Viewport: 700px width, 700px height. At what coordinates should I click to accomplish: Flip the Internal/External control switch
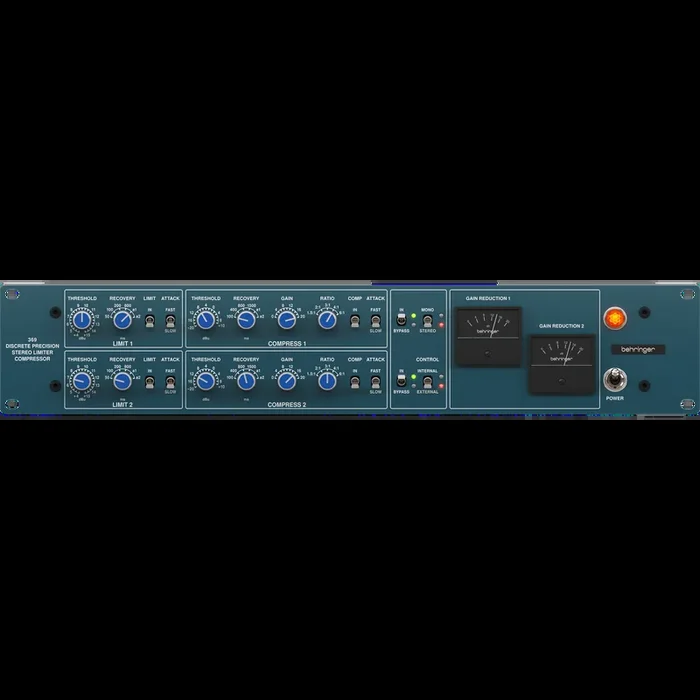427,382
